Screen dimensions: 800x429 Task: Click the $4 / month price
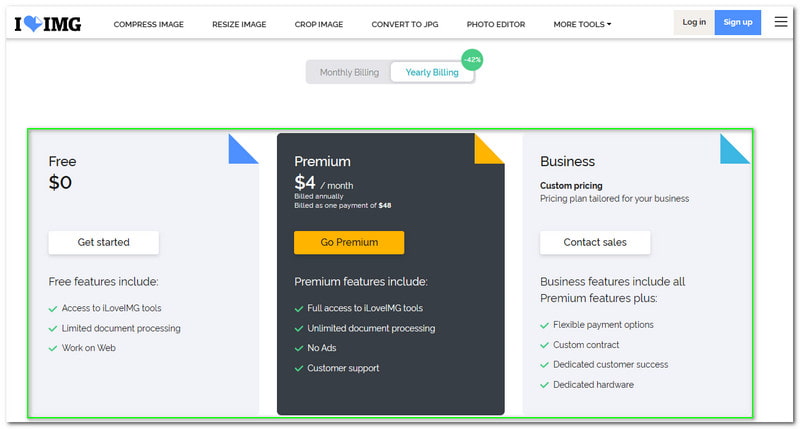[x=323, y=183]
